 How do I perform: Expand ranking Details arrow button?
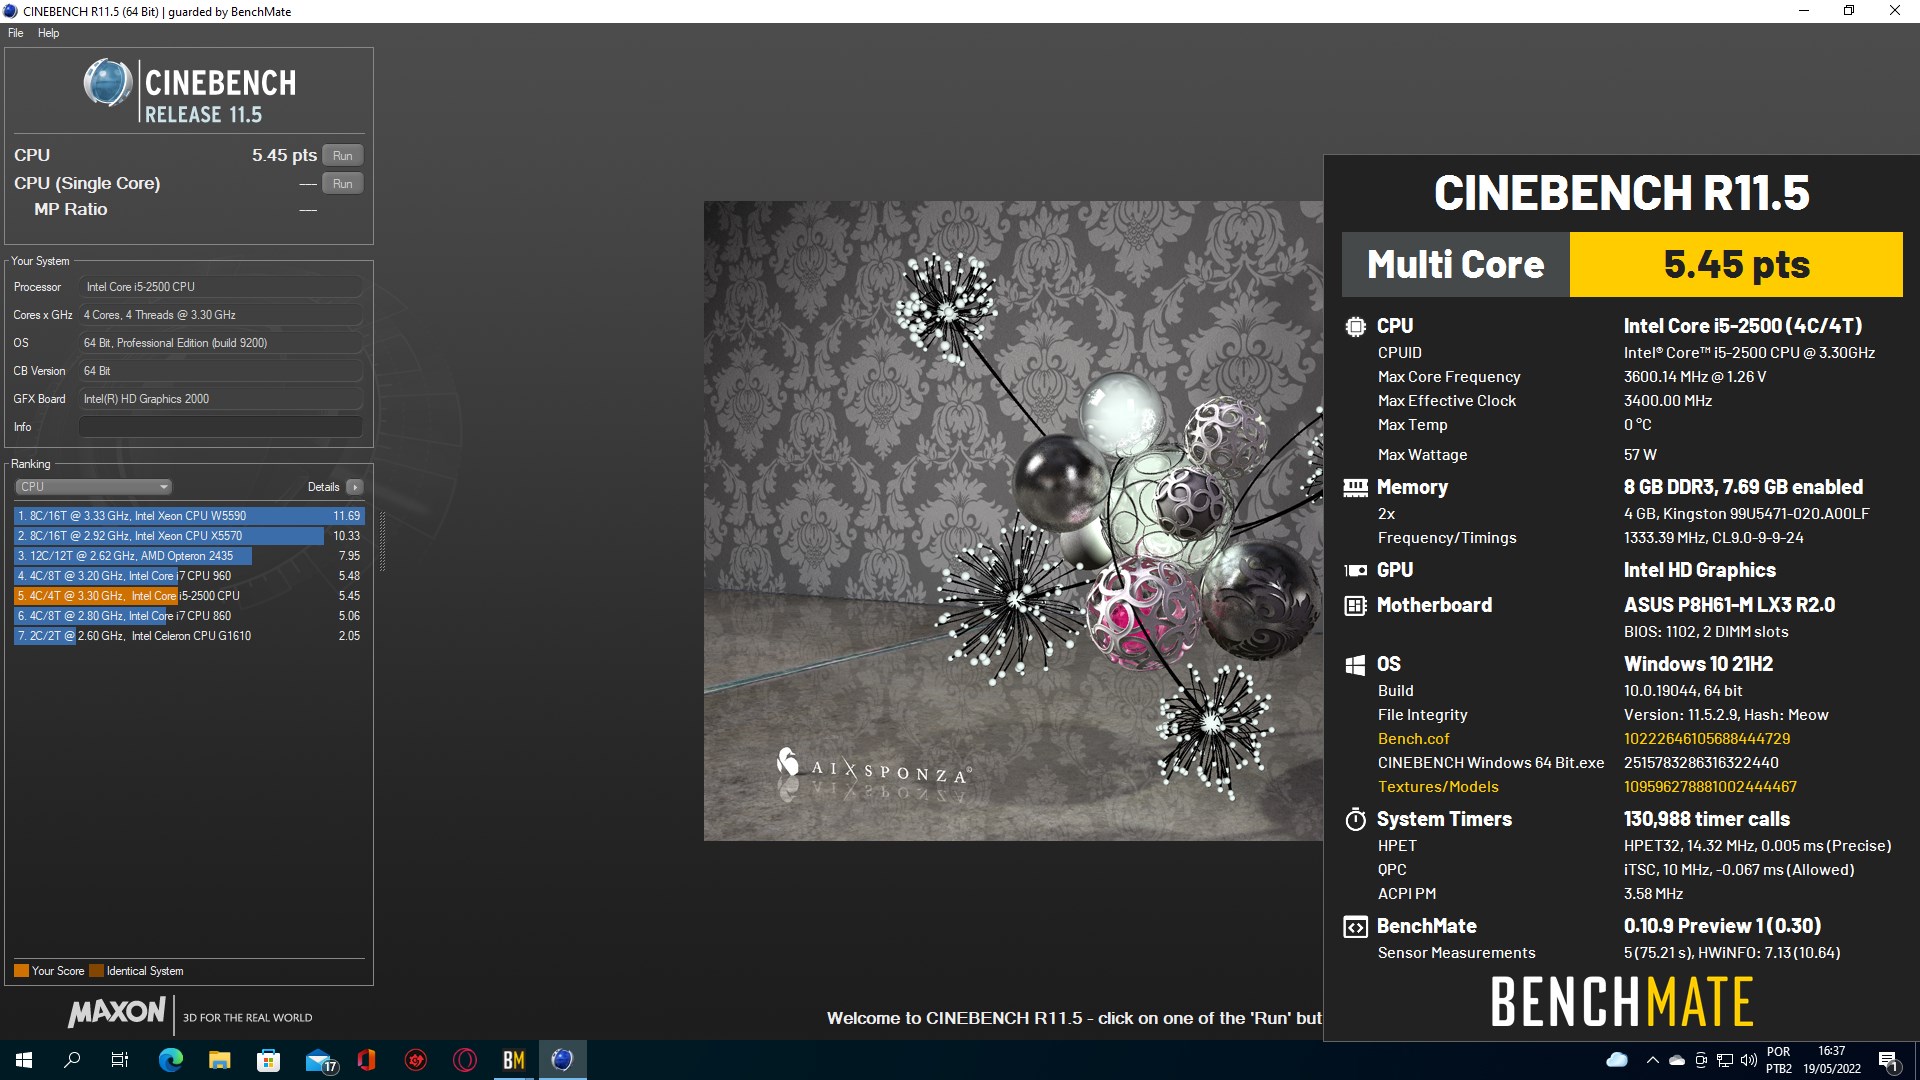[355, 487]
